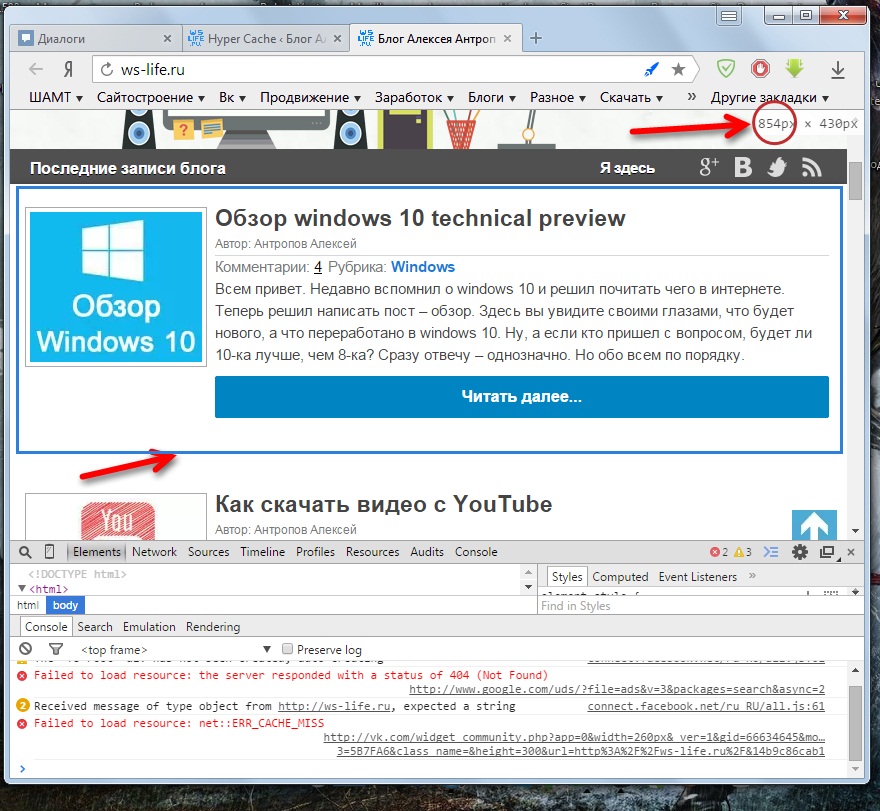
Task: Click the Find in Styles field
Action: [700, 606]
